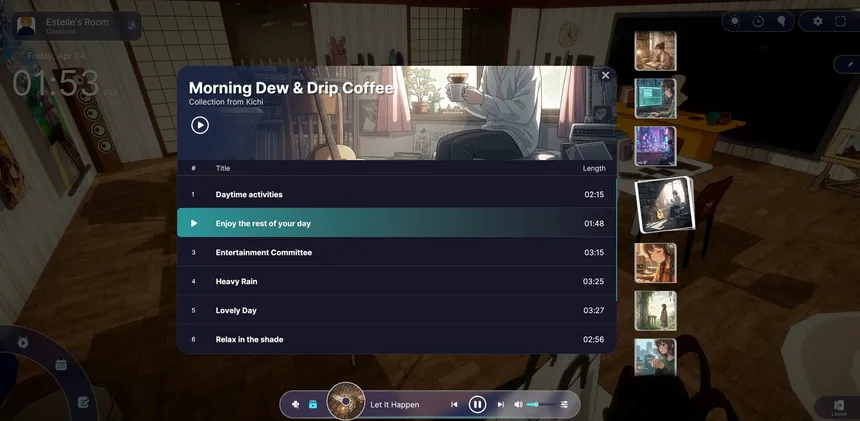The image size is (860, 421).
Task: Play track Daytime activities
Action: (397, 195)
